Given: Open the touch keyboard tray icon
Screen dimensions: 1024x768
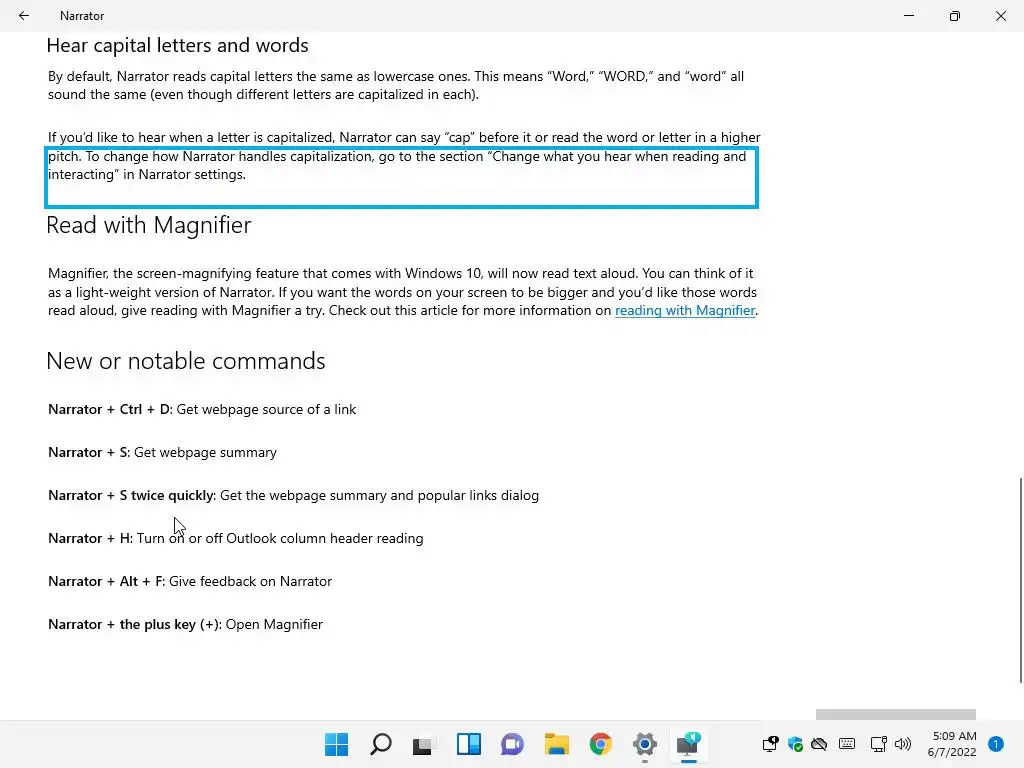Looking at the screenshot, I should click(847, 744).
